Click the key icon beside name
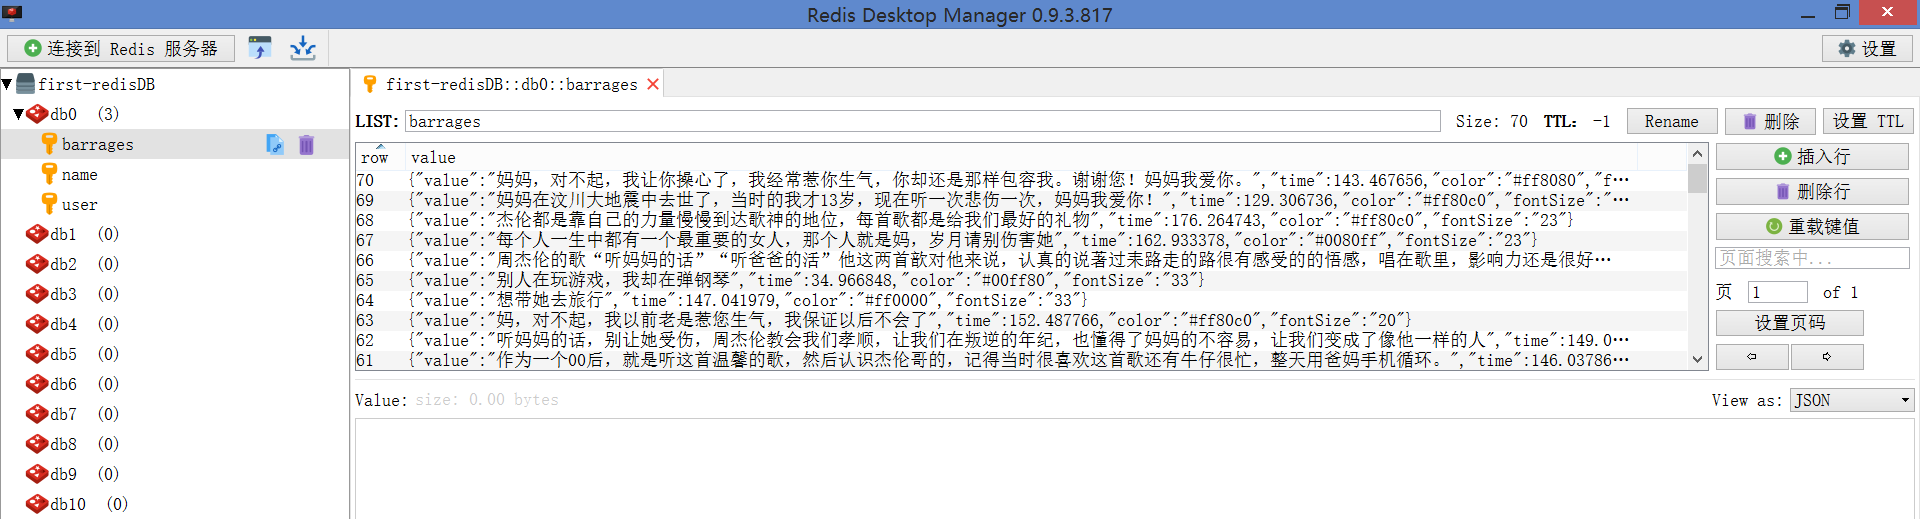This screenshot has height=519, width=1920. click(49, 174)
